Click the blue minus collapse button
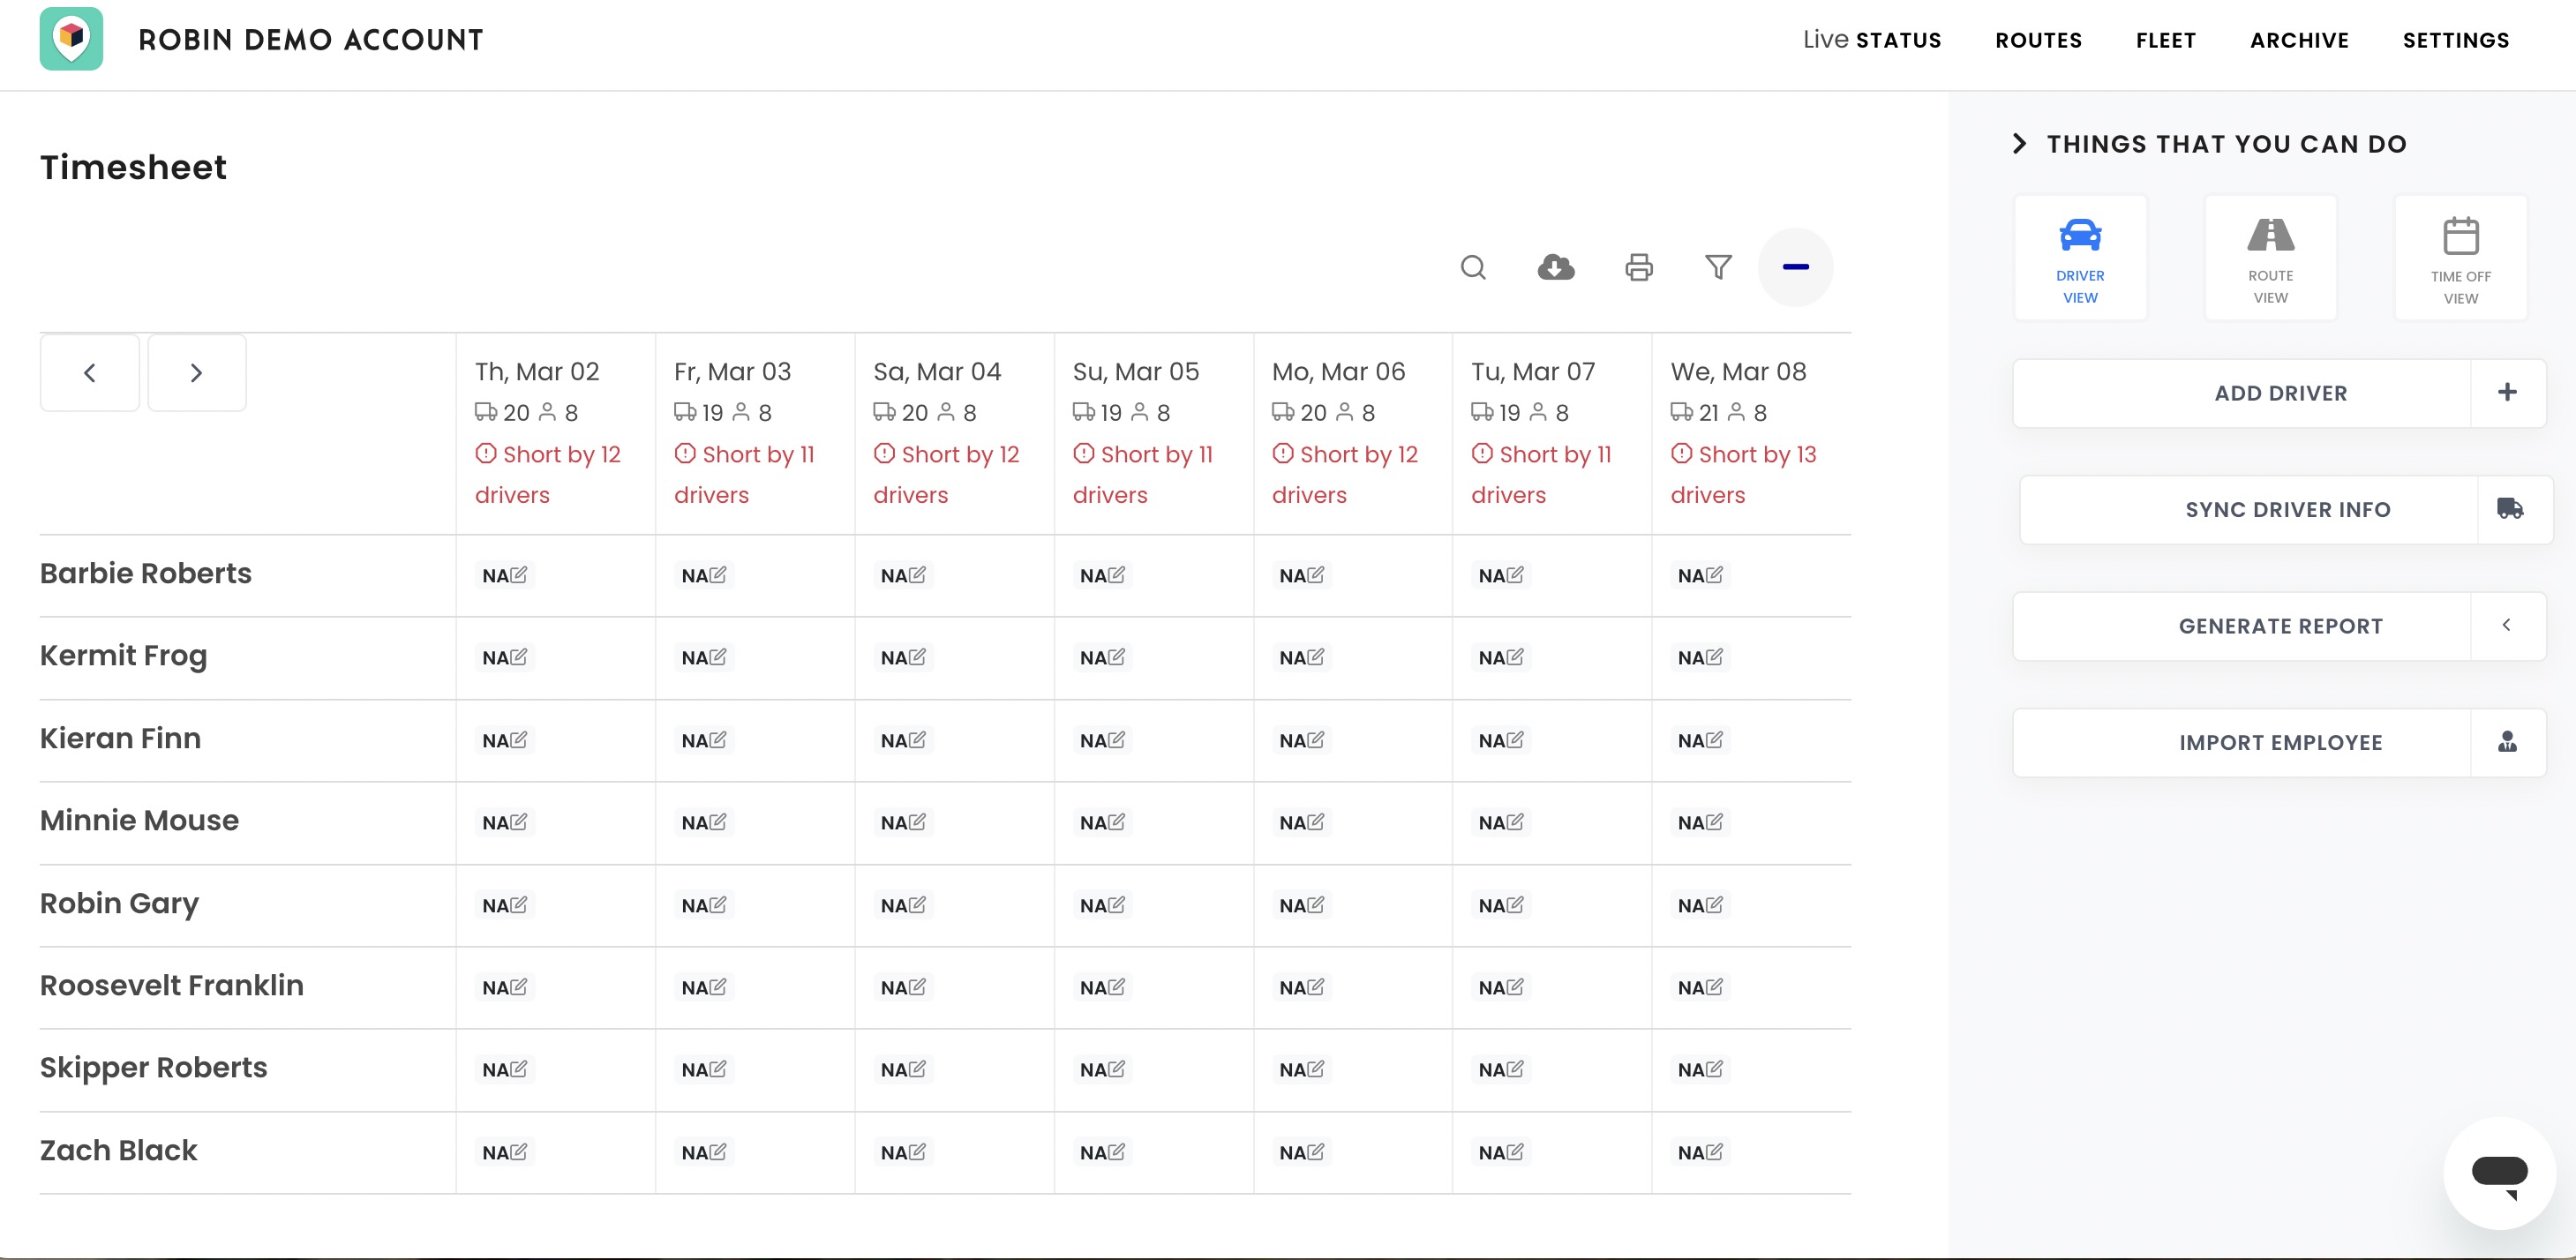Screen dimensions: 2576x1260 (1796, 267)
